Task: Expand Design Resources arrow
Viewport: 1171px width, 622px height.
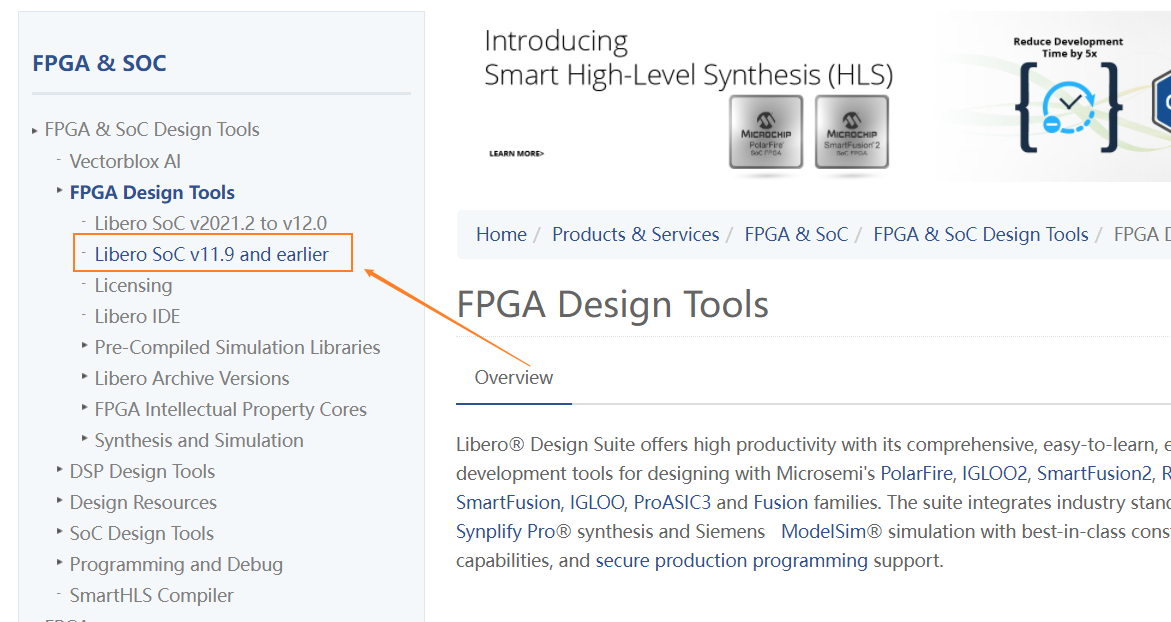Action: 59,500
